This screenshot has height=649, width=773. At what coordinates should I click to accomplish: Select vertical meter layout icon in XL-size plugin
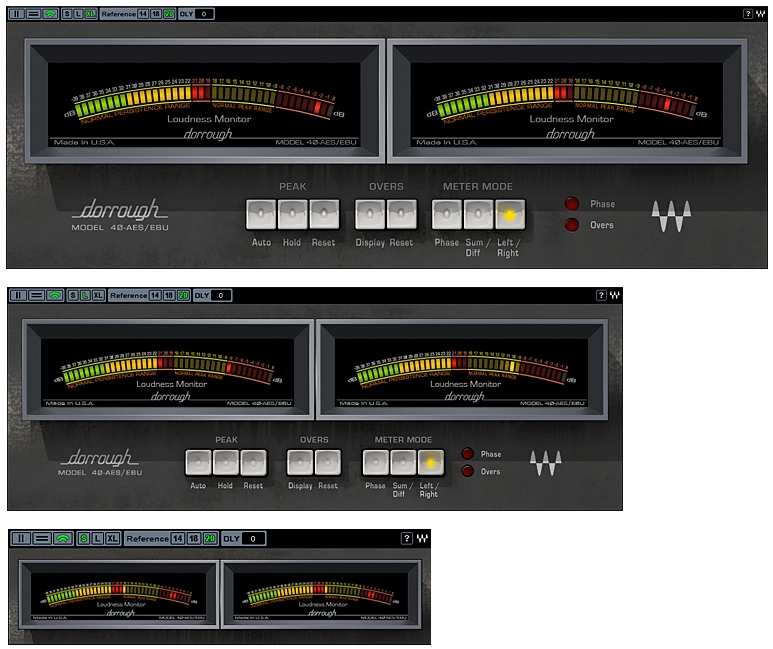pyautogui.click(x=16, y=14)
